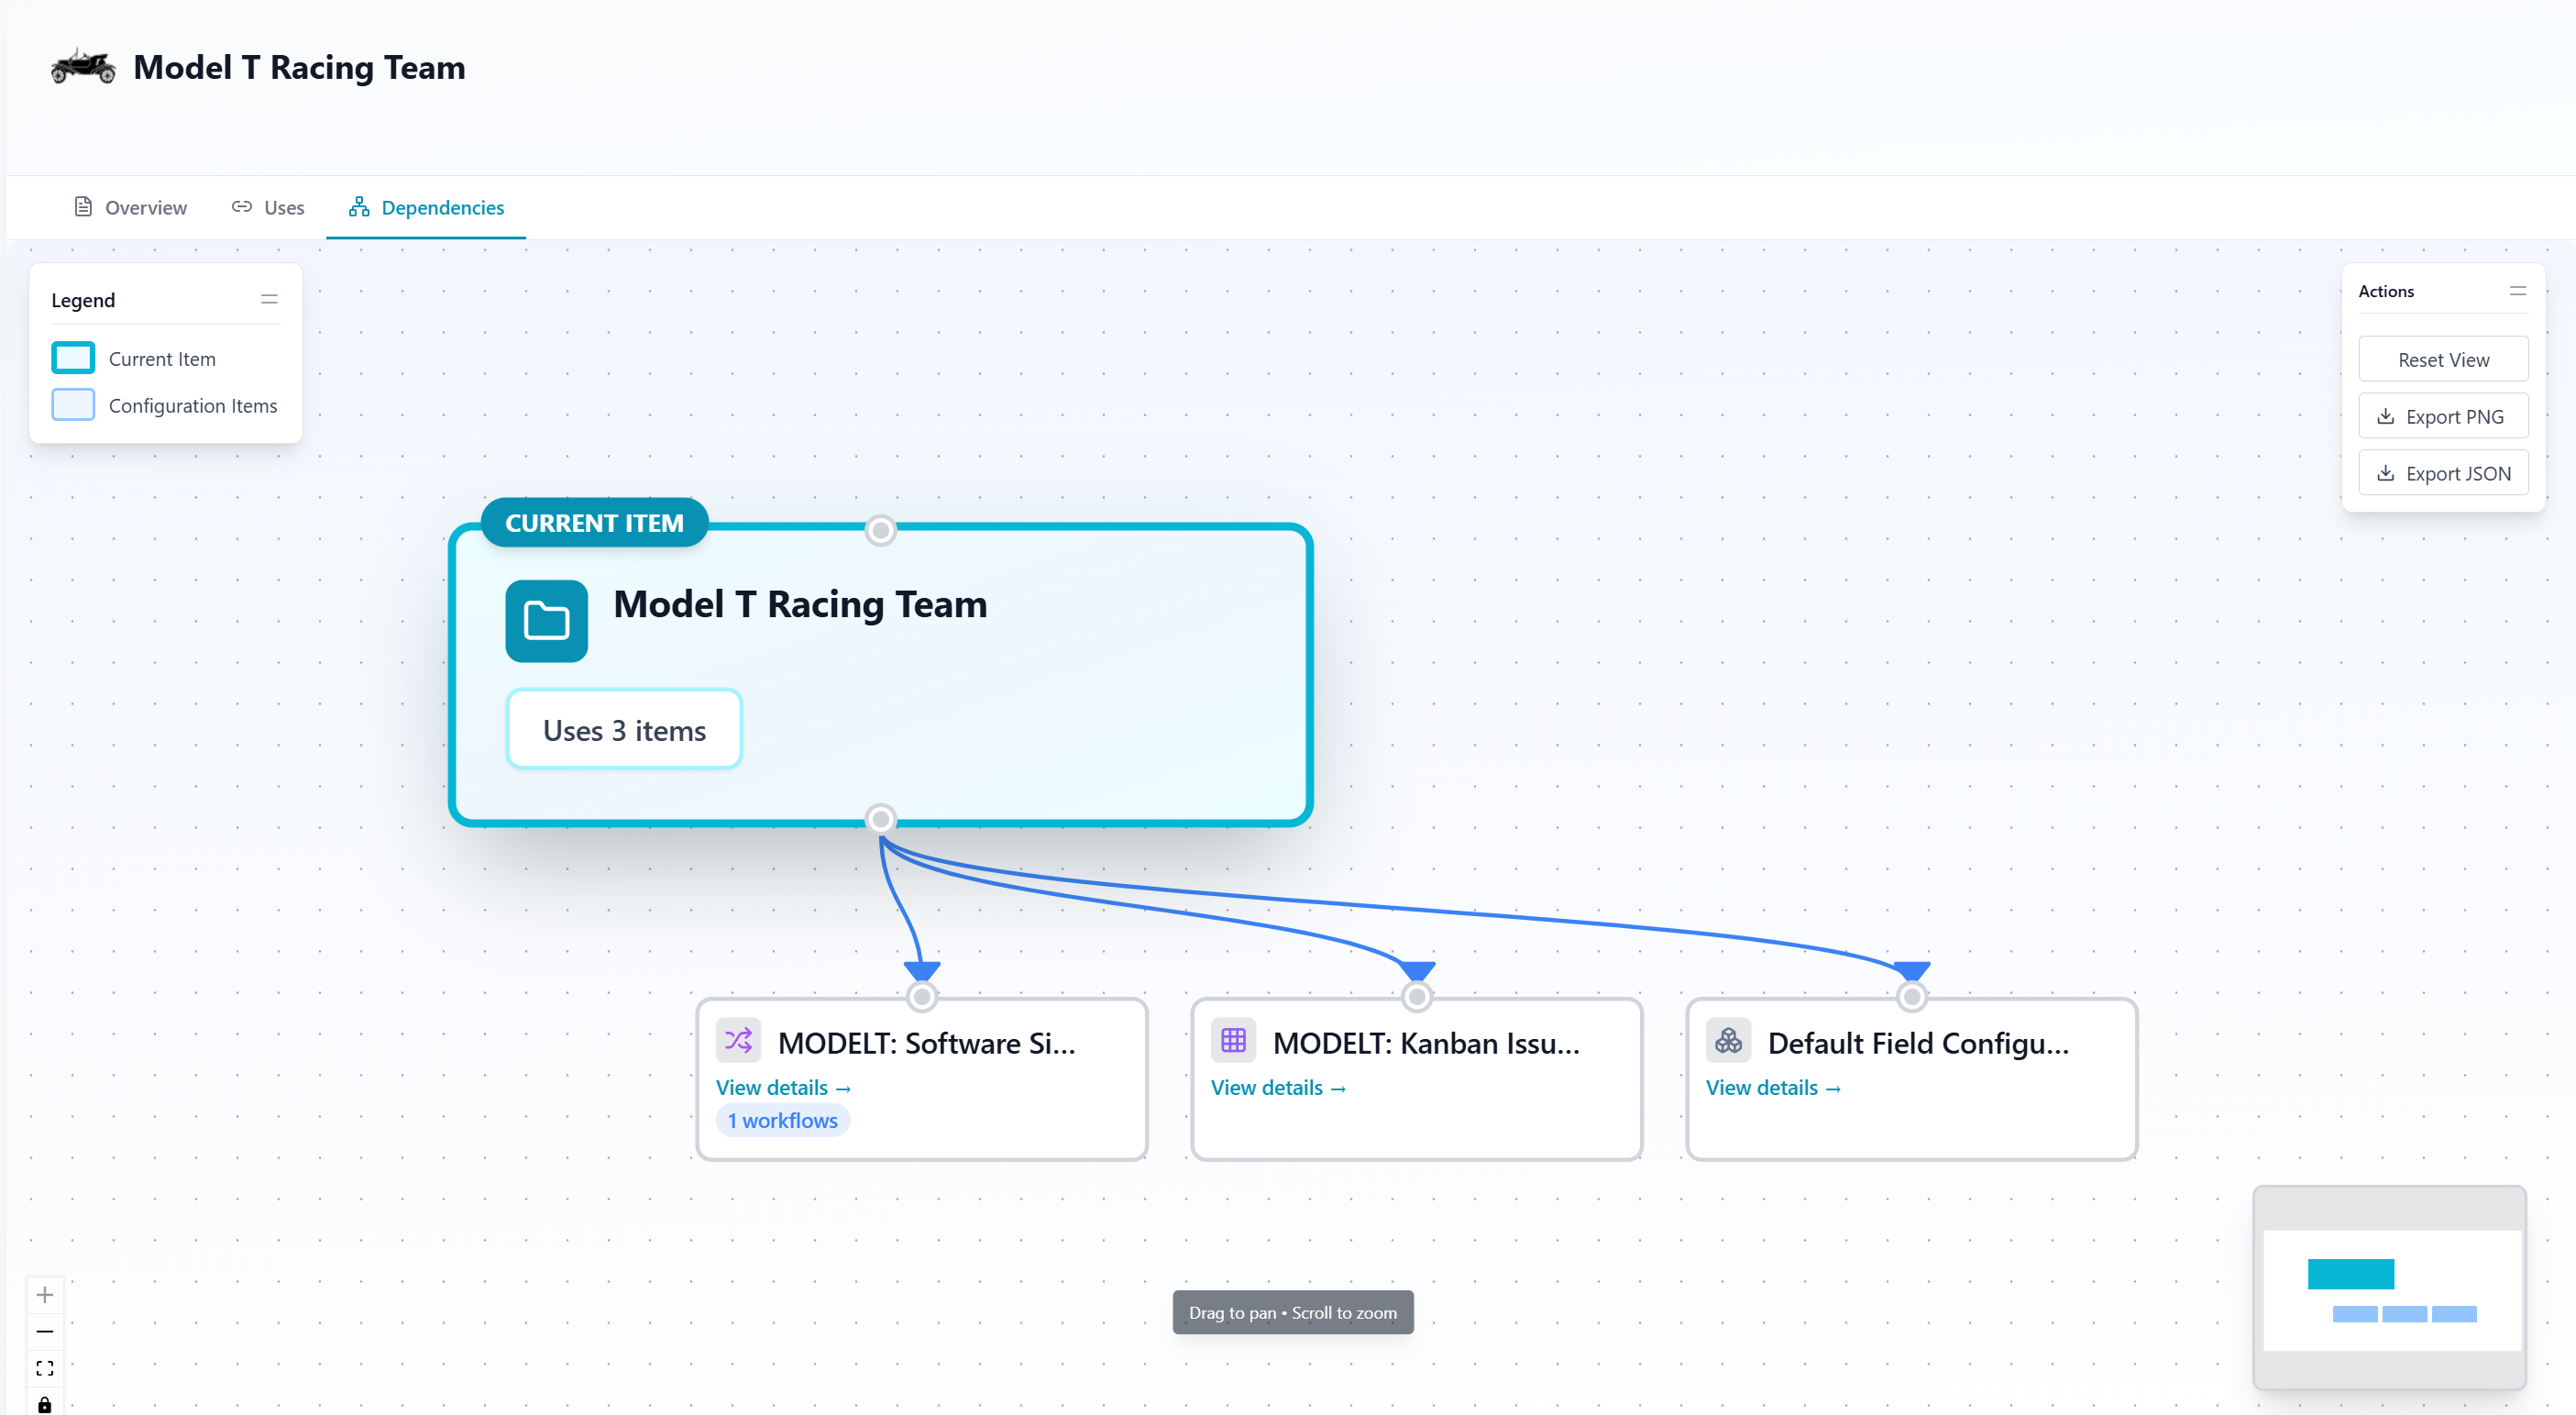
Task: Collapse the Legend panel
Action: pyautogui.click(x=269, y=300)
